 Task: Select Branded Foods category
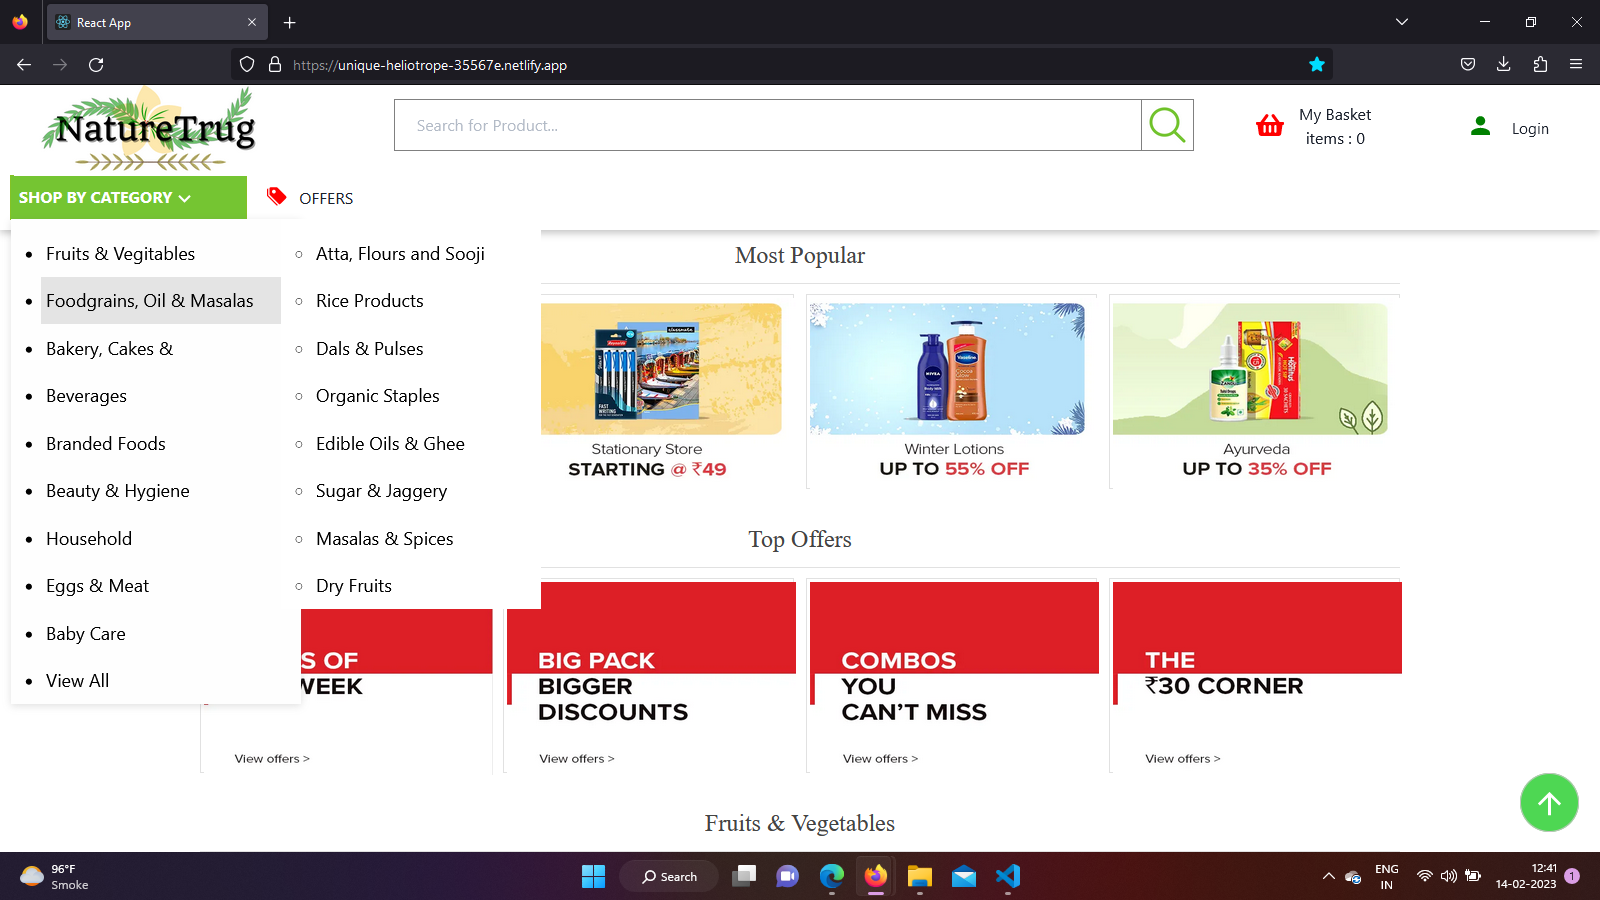106,444
